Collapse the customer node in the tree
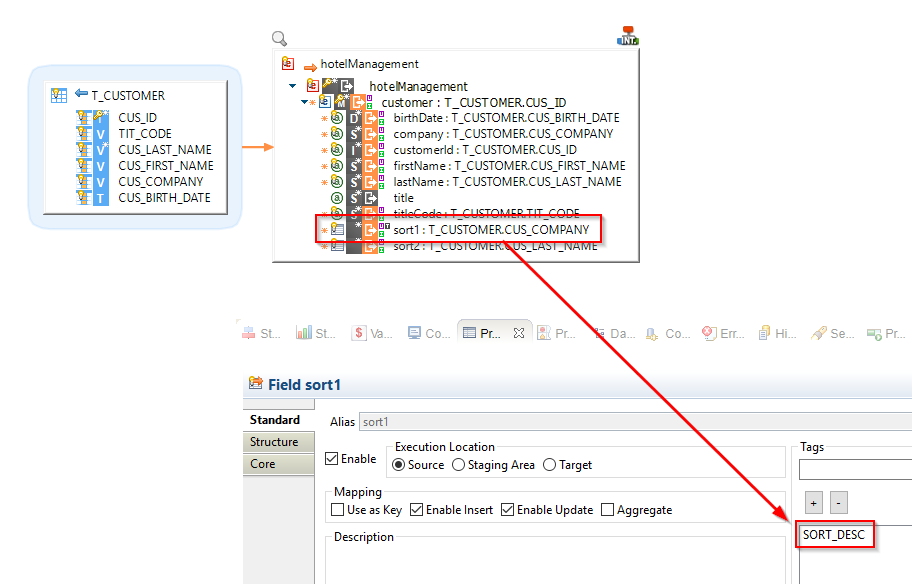Viewport: 913px width, 584px height. [x=305, y=102]
